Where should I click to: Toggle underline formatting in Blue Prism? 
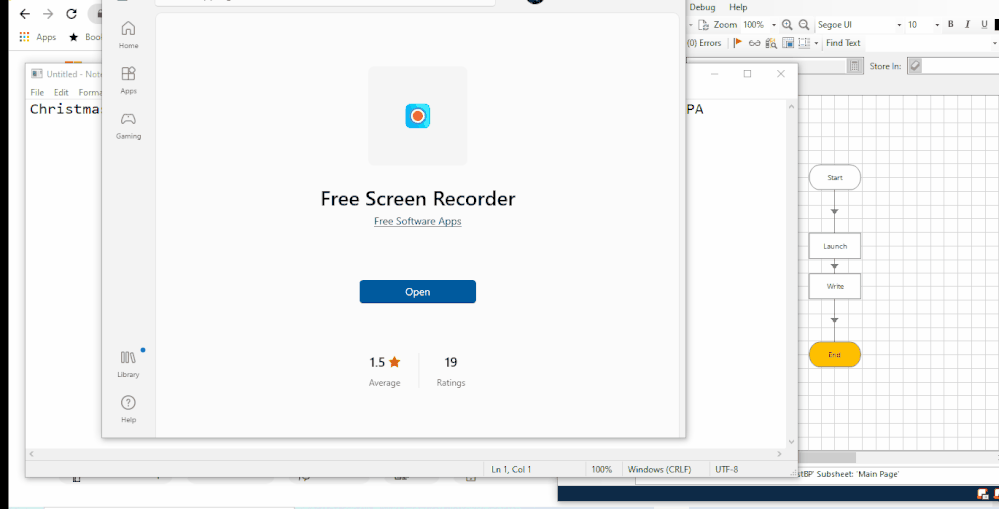click(x=984, y=25)
